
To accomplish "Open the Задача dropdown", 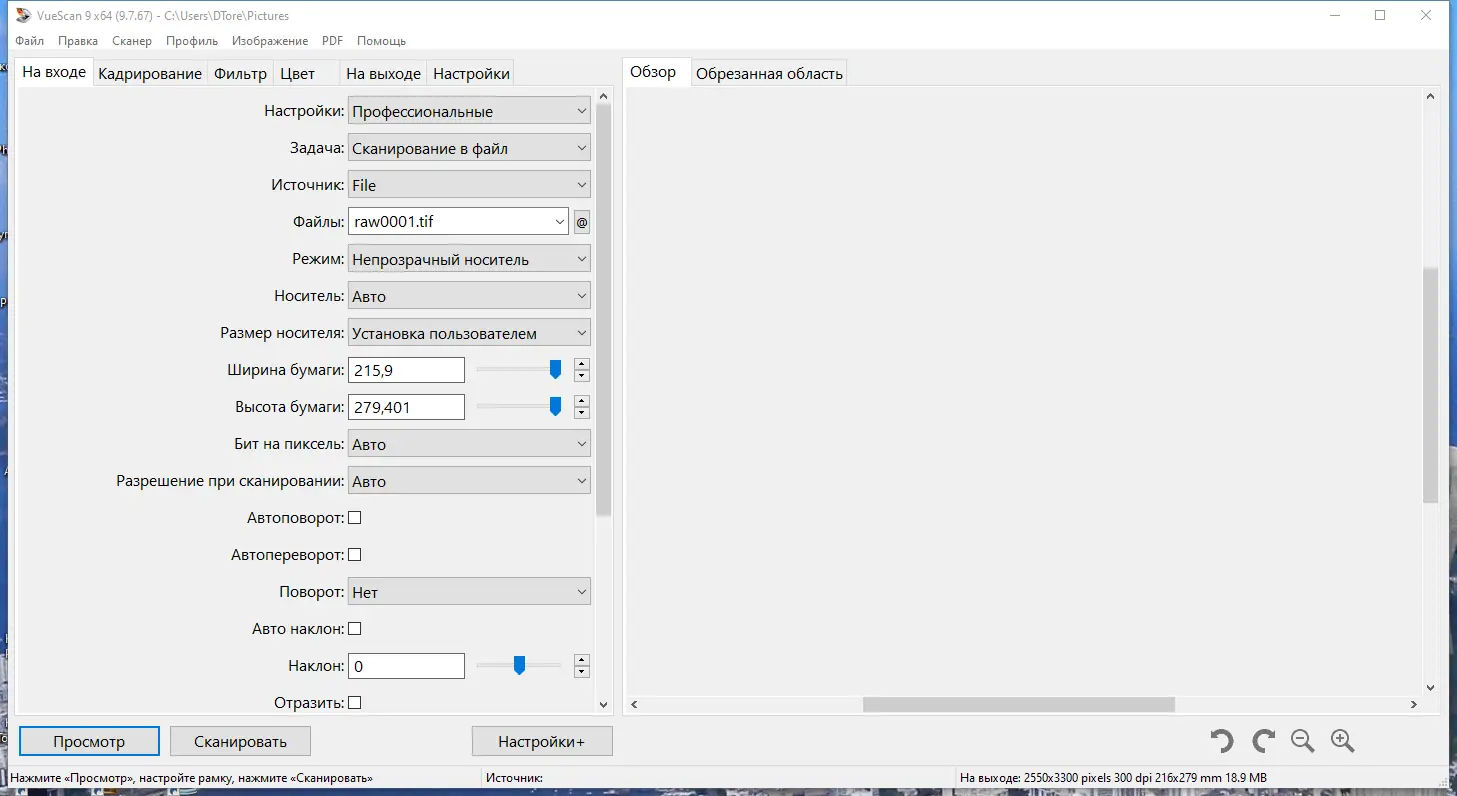I will click(469, 149).
